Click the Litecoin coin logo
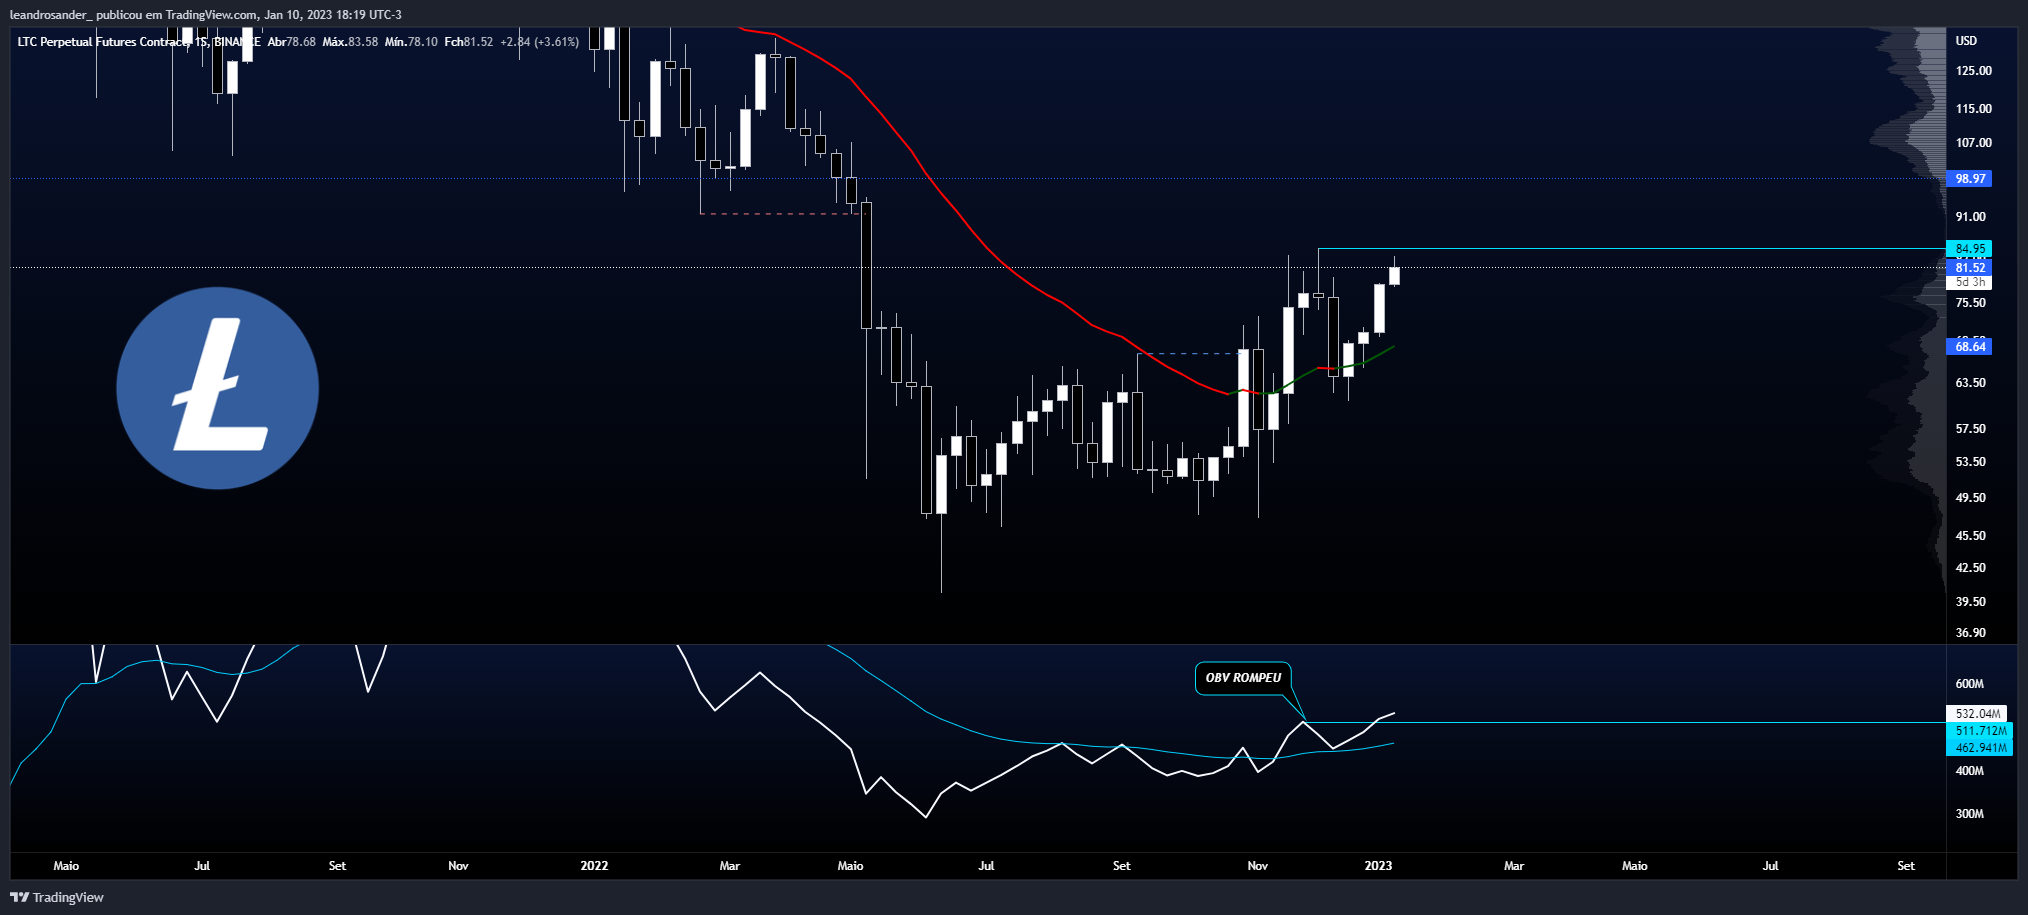This screenshot has width=2028, height=915. (218, 388)
